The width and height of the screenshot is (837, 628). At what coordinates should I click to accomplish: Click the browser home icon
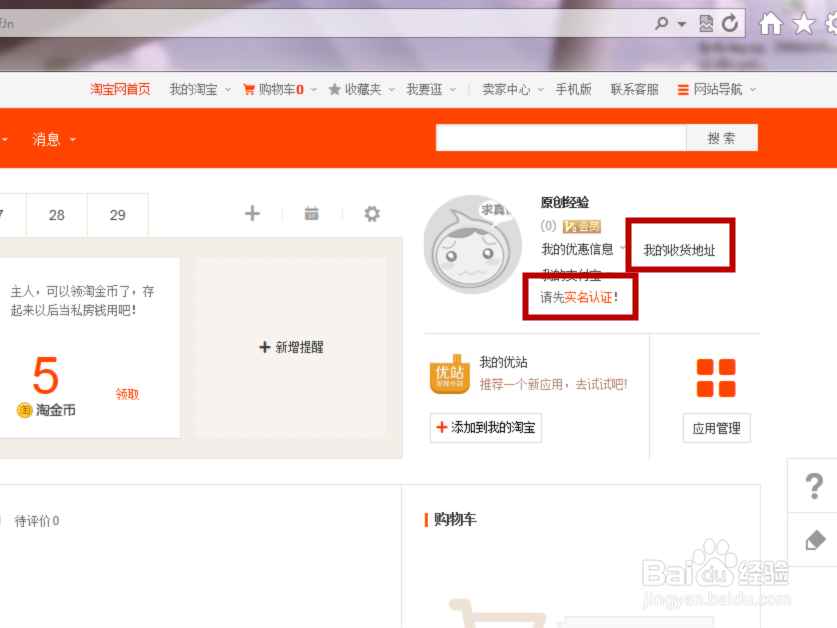click(x=770, y=23)
